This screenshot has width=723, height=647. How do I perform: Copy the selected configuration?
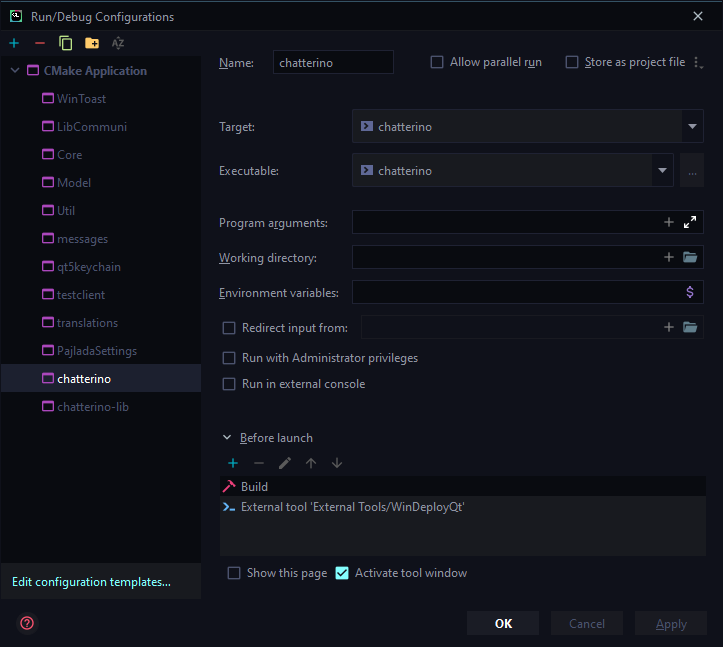point(66,43)
